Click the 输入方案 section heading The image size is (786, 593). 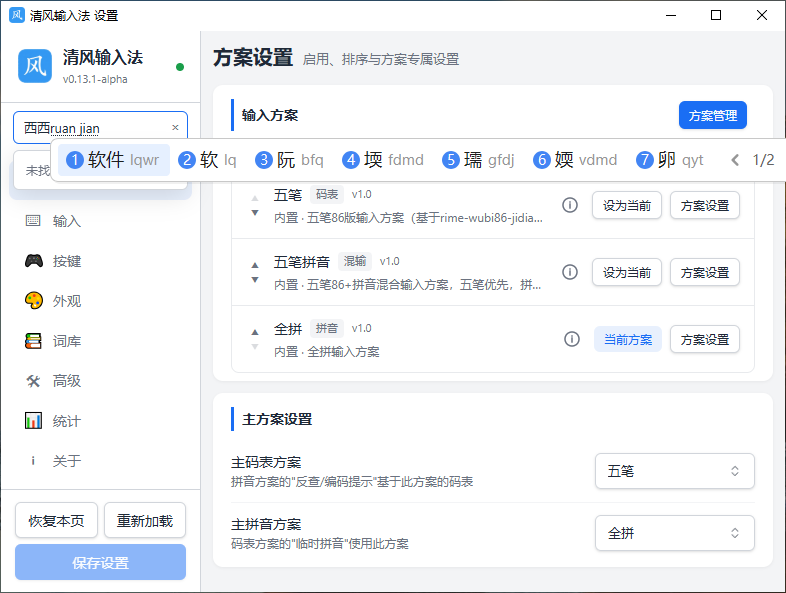coord(270,115)
